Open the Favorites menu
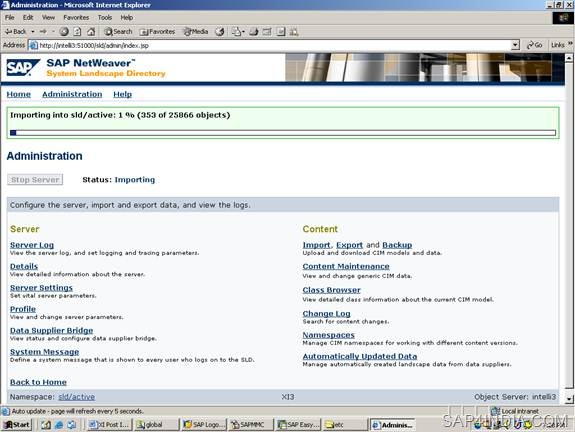This screenshot has height=432, width=575. tap(76, 17)
